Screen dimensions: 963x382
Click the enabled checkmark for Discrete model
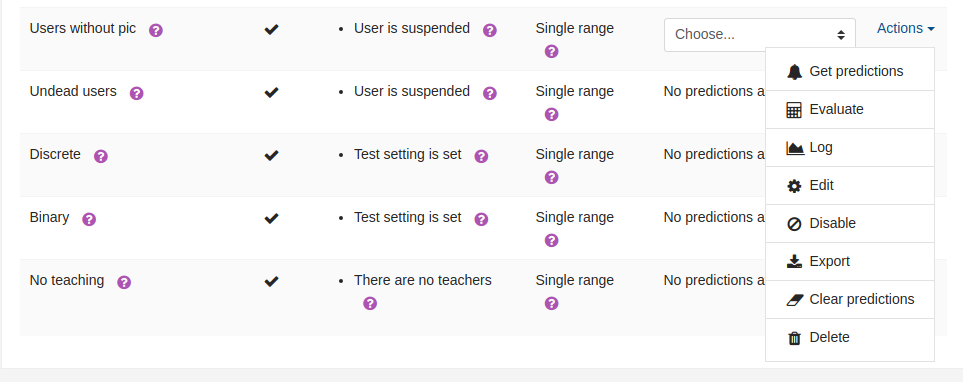(x=271, y=155)
